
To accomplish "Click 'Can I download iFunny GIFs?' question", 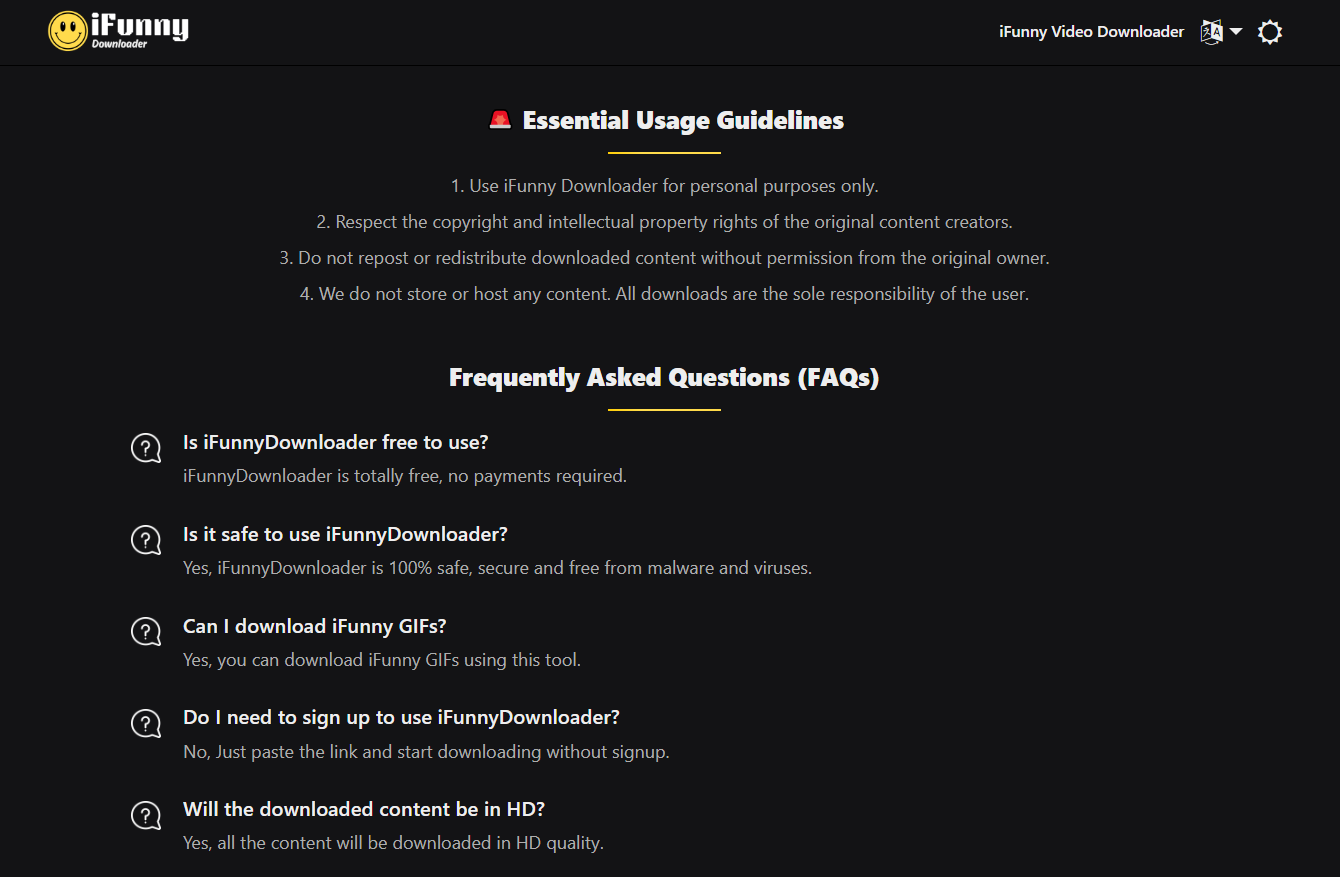I will point(315,626).
